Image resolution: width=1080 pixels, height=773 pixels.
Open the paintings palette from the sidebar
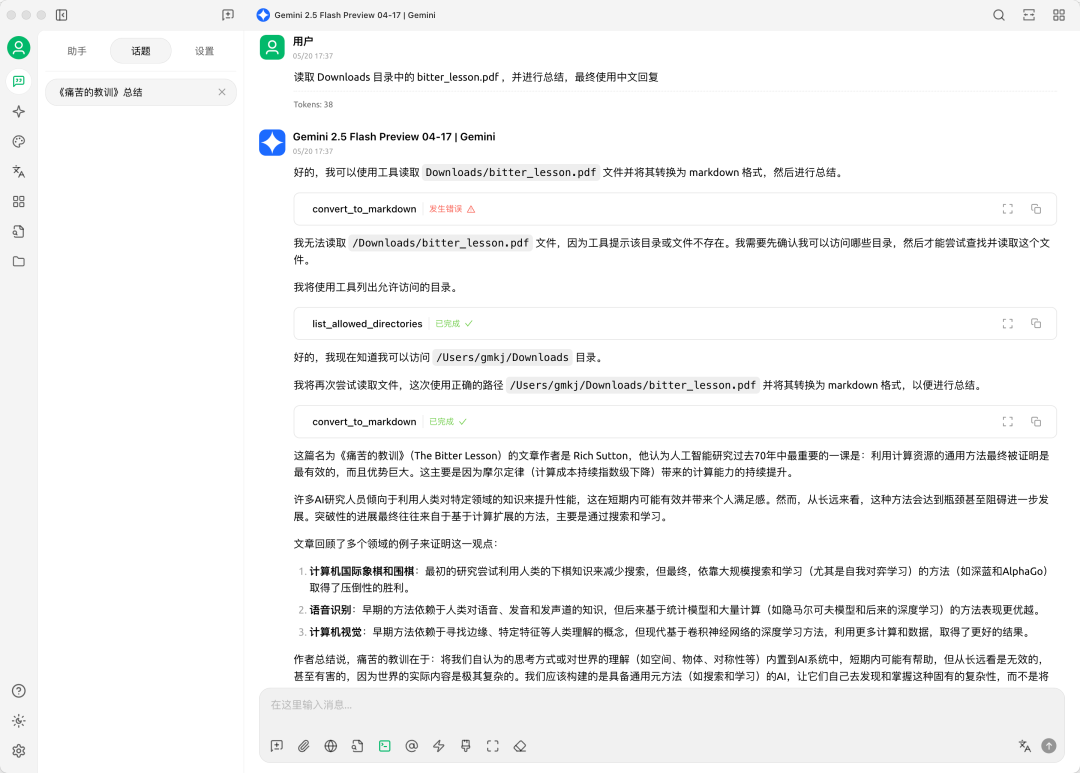coord(18,141)
